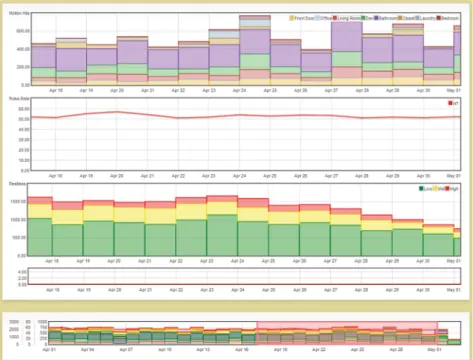Click the High red legend swatch in Restless chart

(447, 189)
